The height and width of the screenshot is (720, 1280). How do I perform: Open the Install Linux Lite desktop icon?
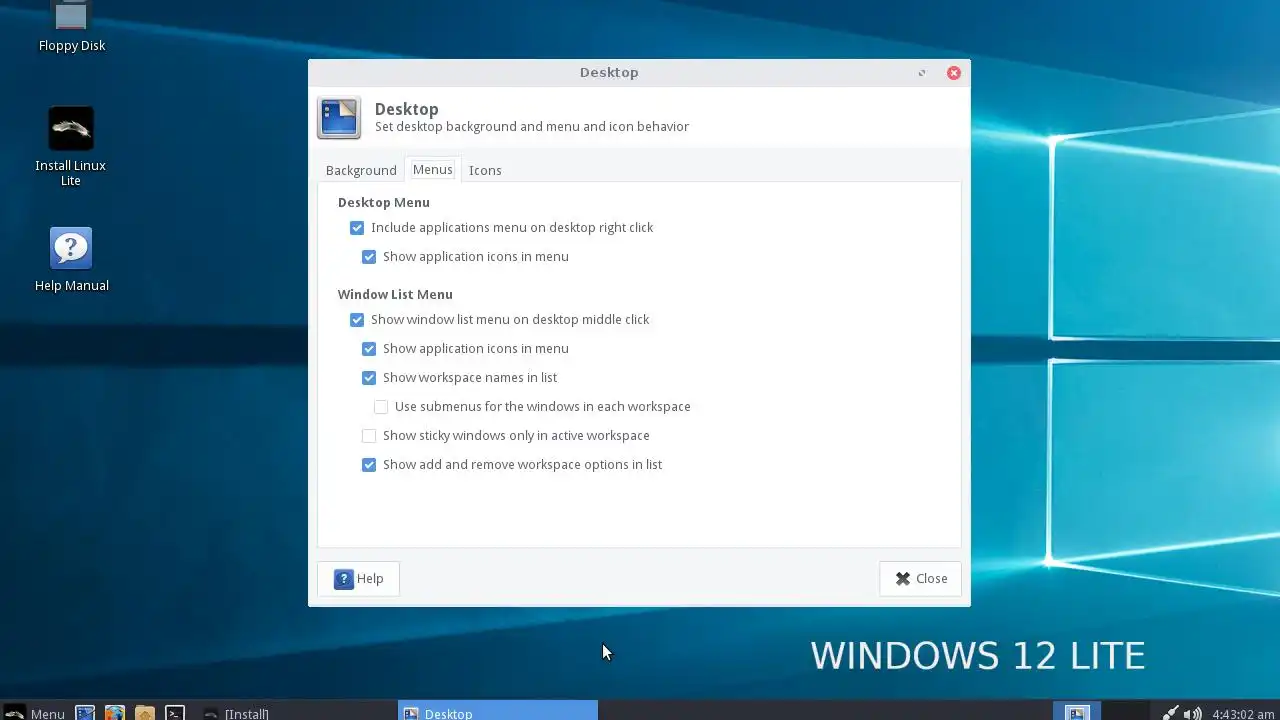(71, 146)
